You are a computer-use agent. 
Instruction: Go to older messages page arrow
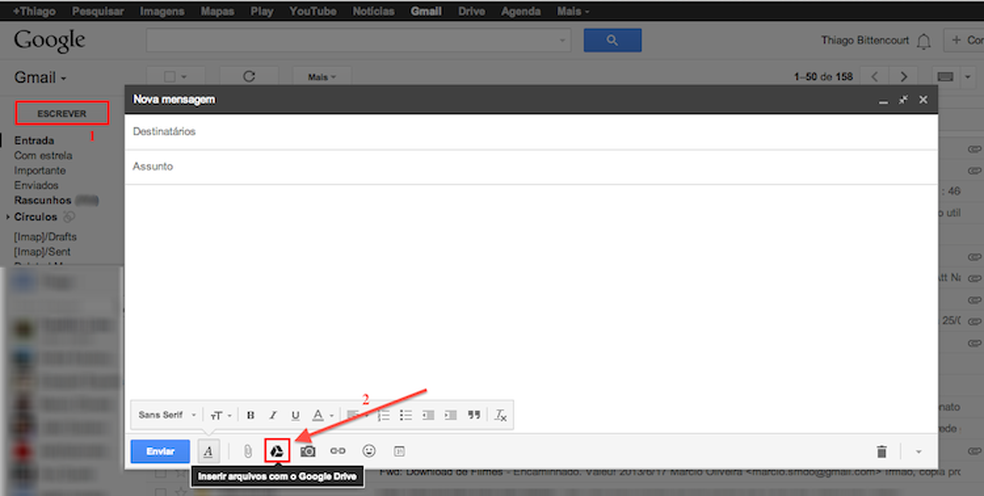tap(904, 77)
